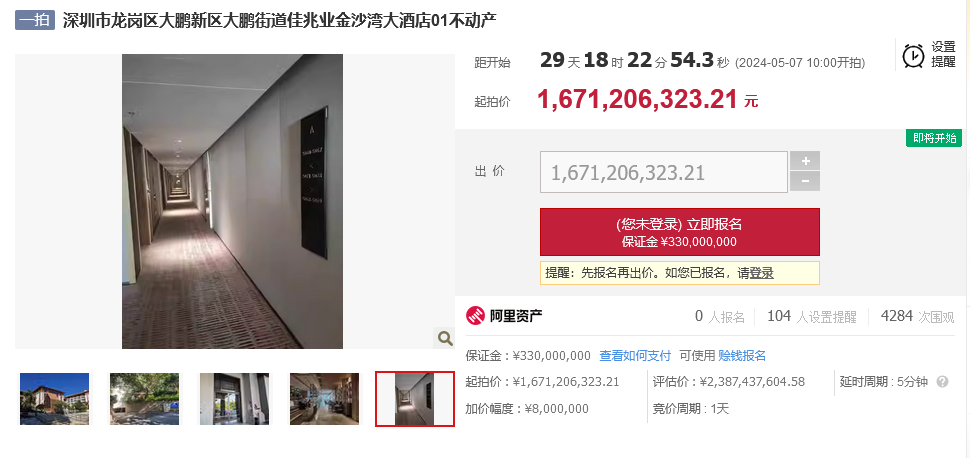Screen dimensions: 970x458
Task: Click the 设置提醒 reminder text
Action: (943, 54)
